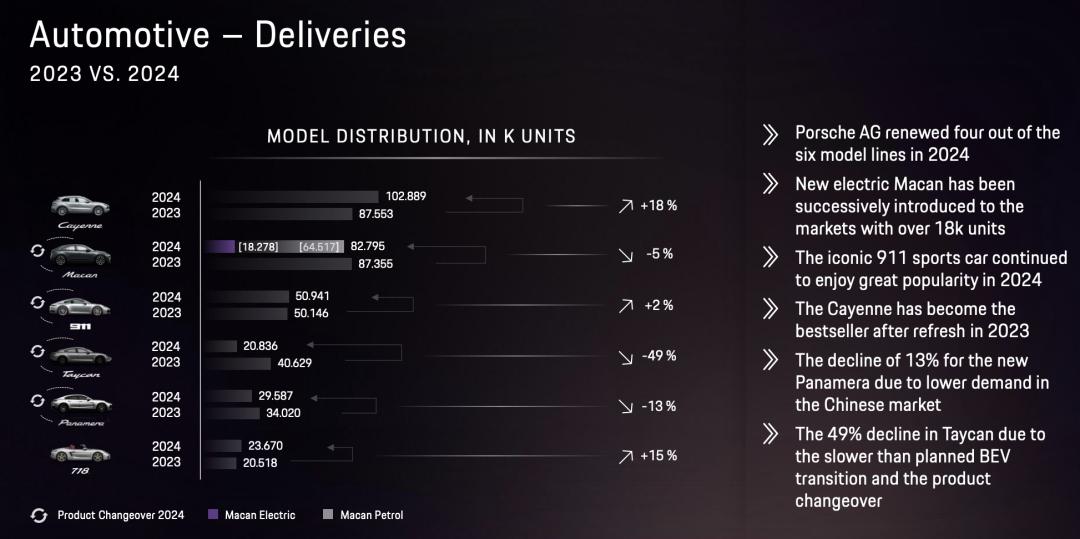Click the up arrow next to +18 %
Image resolution: width=1080 pixels, height=539 pixels.
[x=625, y=205]
